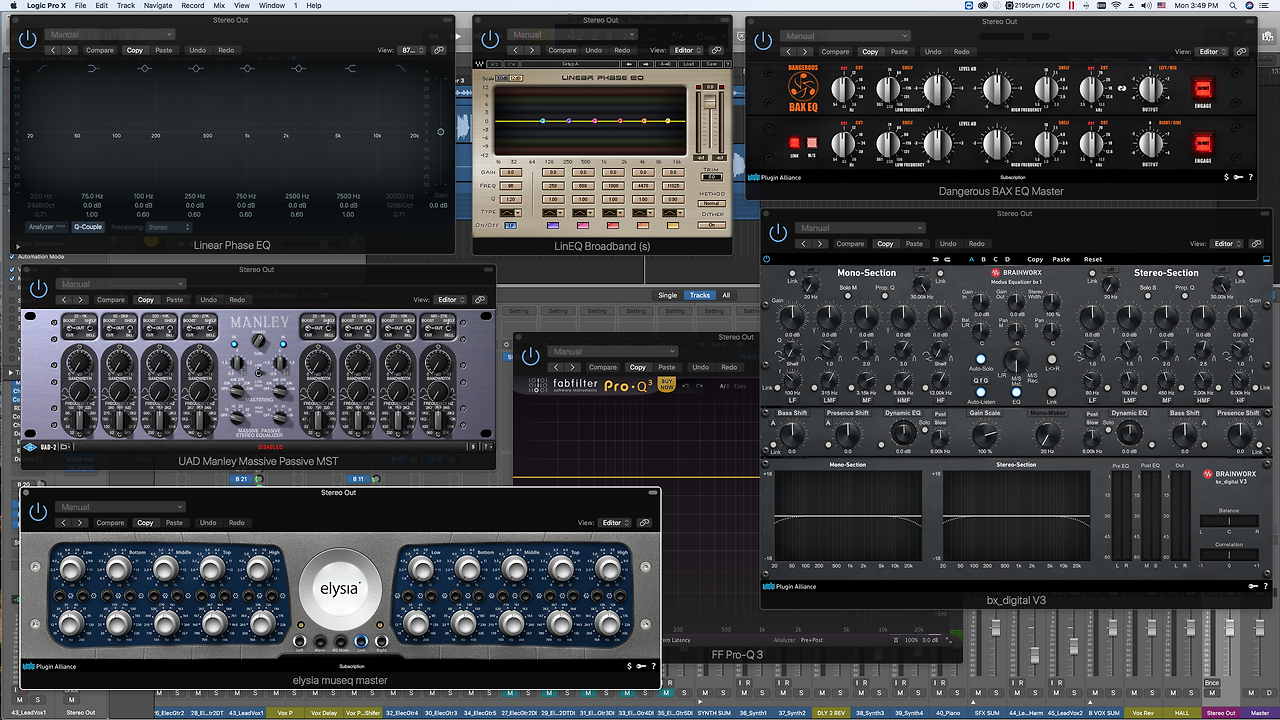This screenshot has height=720, width=1280.
Task: Toggle the Left/Mid Engage button on BAX EQ
Action: 1202,89
